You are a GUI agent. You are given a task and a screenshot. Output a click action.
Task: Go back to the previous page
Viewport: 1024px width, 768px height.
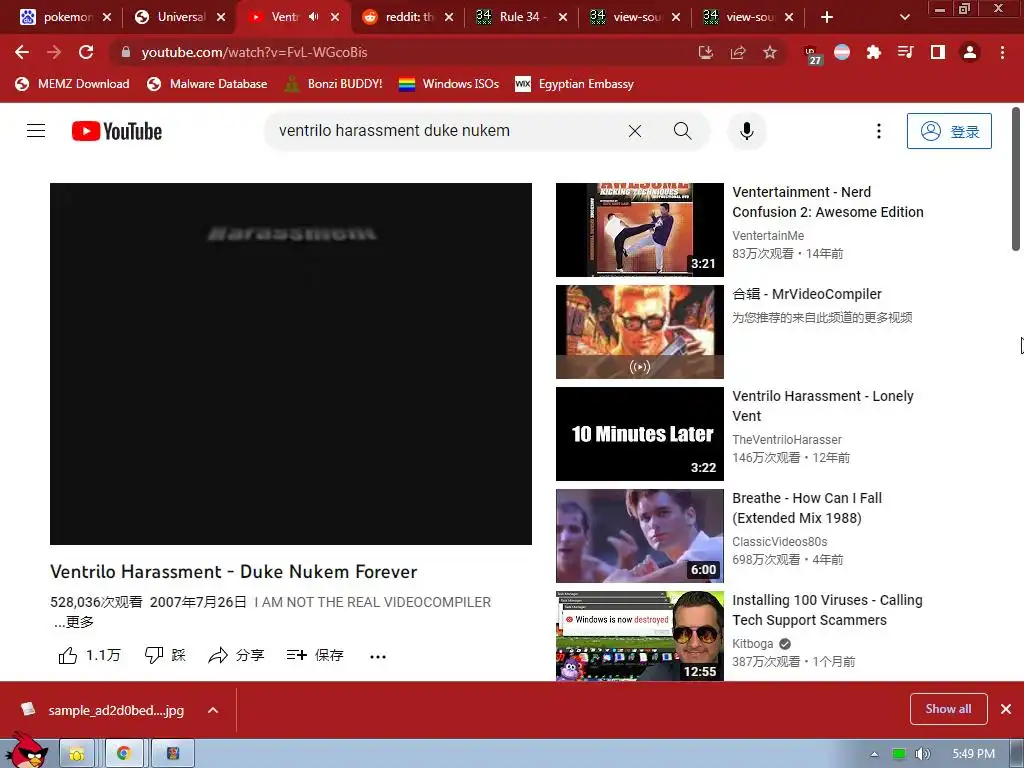(x=22, y=52)
